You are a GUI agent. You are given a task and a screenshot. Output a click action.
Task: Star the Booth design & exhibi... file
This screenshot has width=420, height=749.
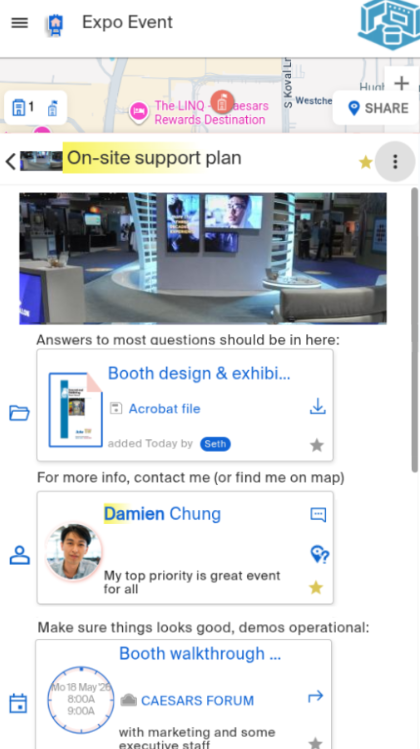(317, 446)
